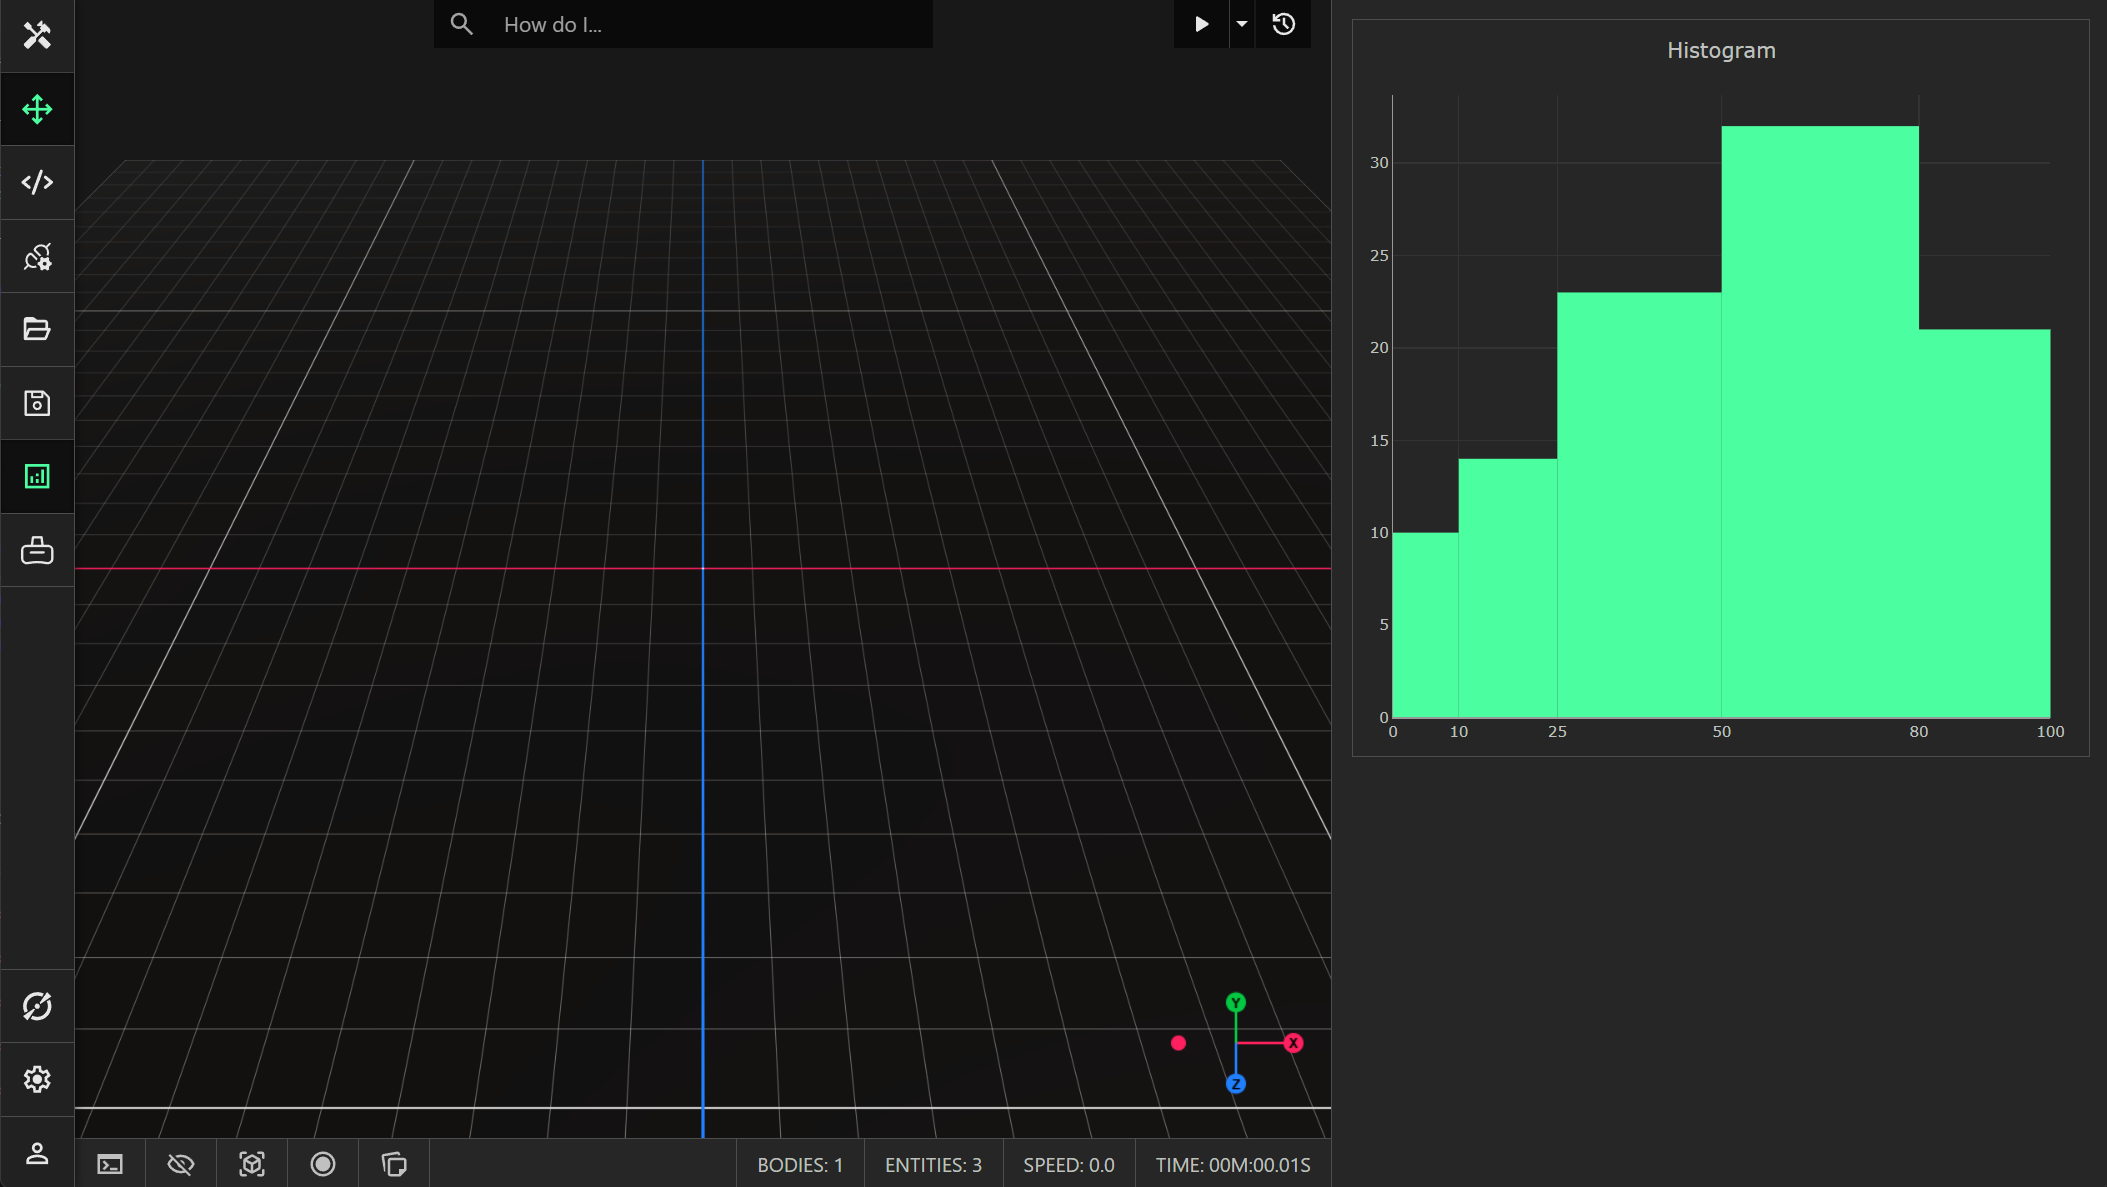Open the terminal console
Image resolution: width=2107 pixels, height=1187 pixels.
click(110, 1164)
